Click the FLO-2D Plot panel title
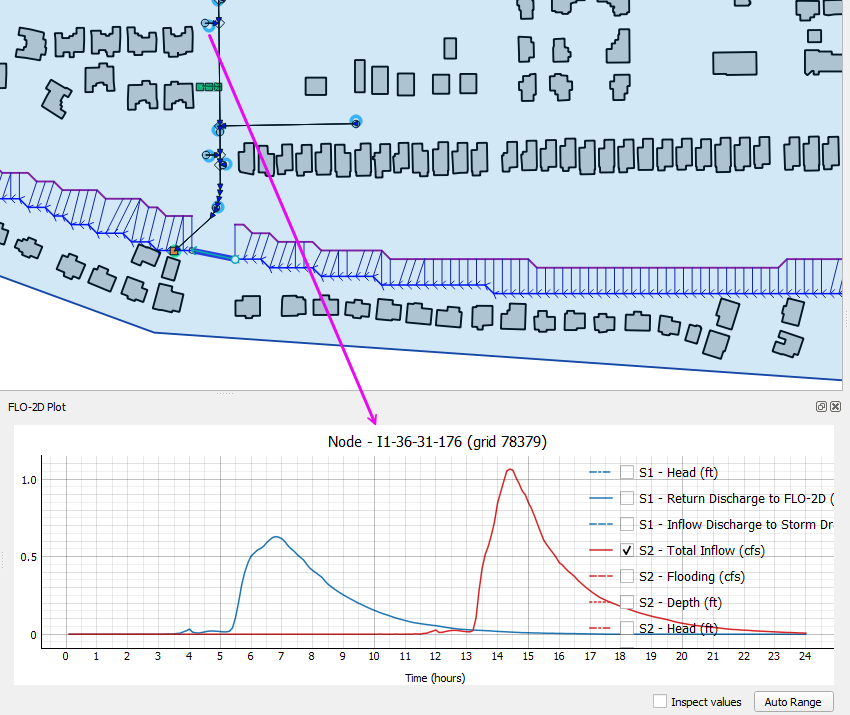The height and width of the screenshot is (715, 850). click(x=35, y=407)
